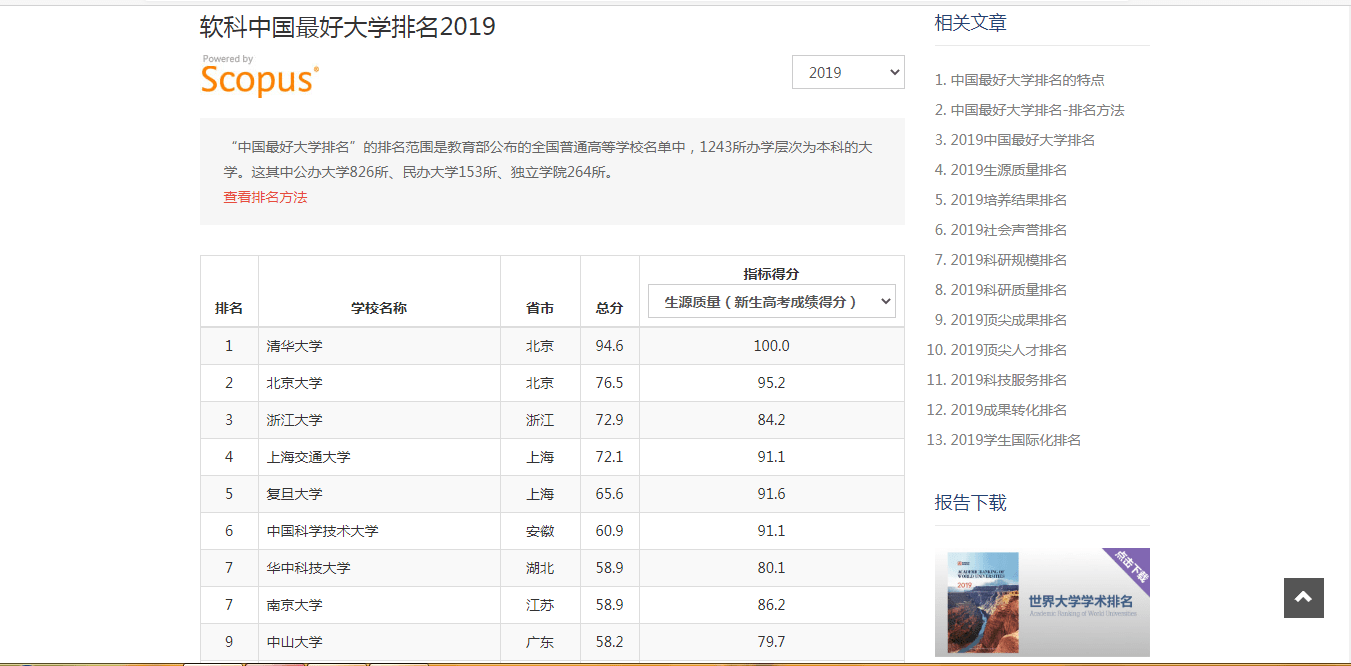1351x666 pixels.
Task: Click the 排名 column header
Action: point(229,308)
